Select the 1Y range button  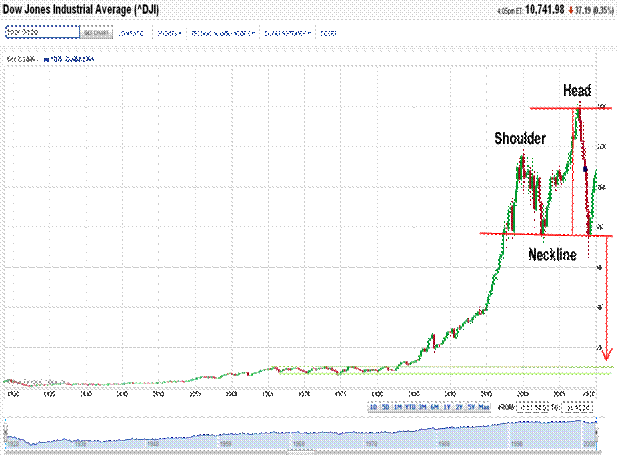(447, 407)
